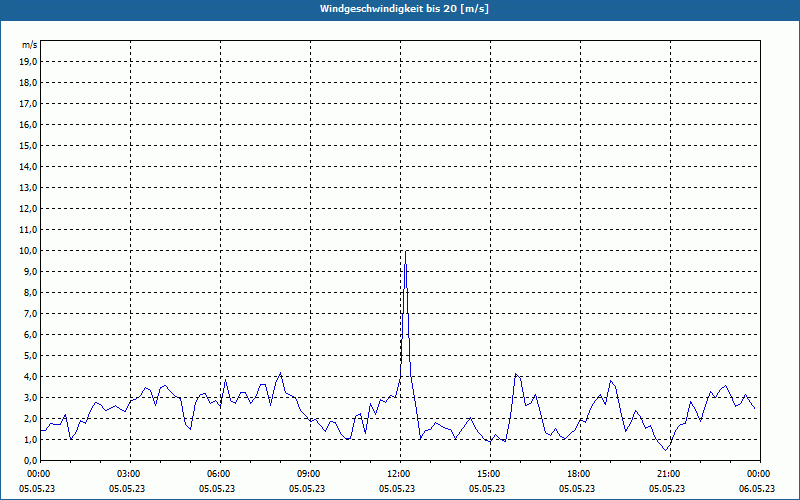Click the '3,0' axis value
Image resolution: width=800 pixels, height=500 pixels.
click(30, 397)
